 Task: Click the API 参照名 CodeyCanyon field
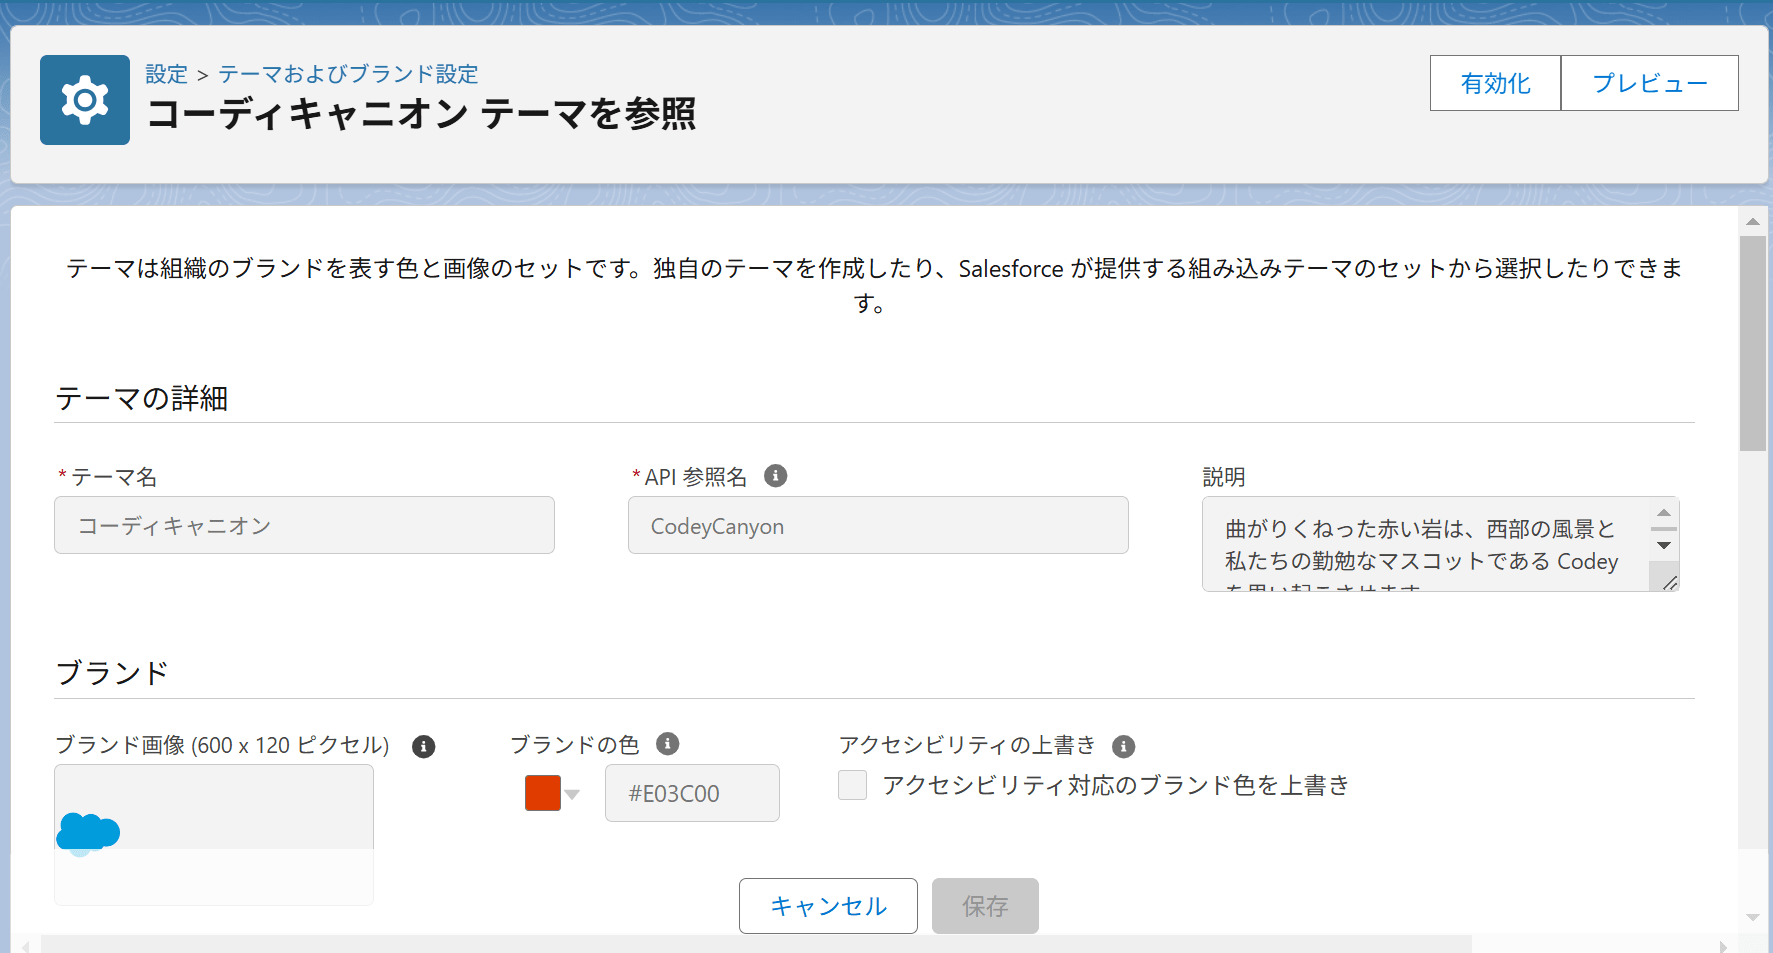click(x=878, y=525)
